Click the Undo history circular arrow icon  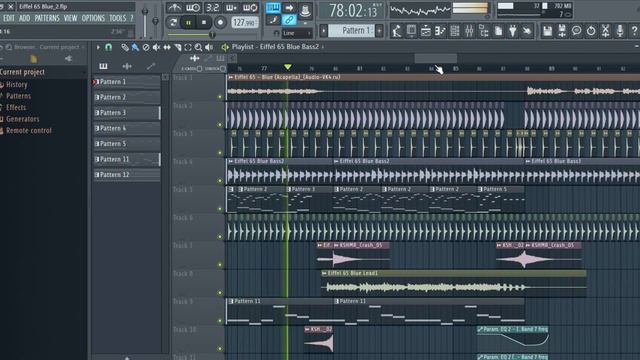[x=591, y=31]
